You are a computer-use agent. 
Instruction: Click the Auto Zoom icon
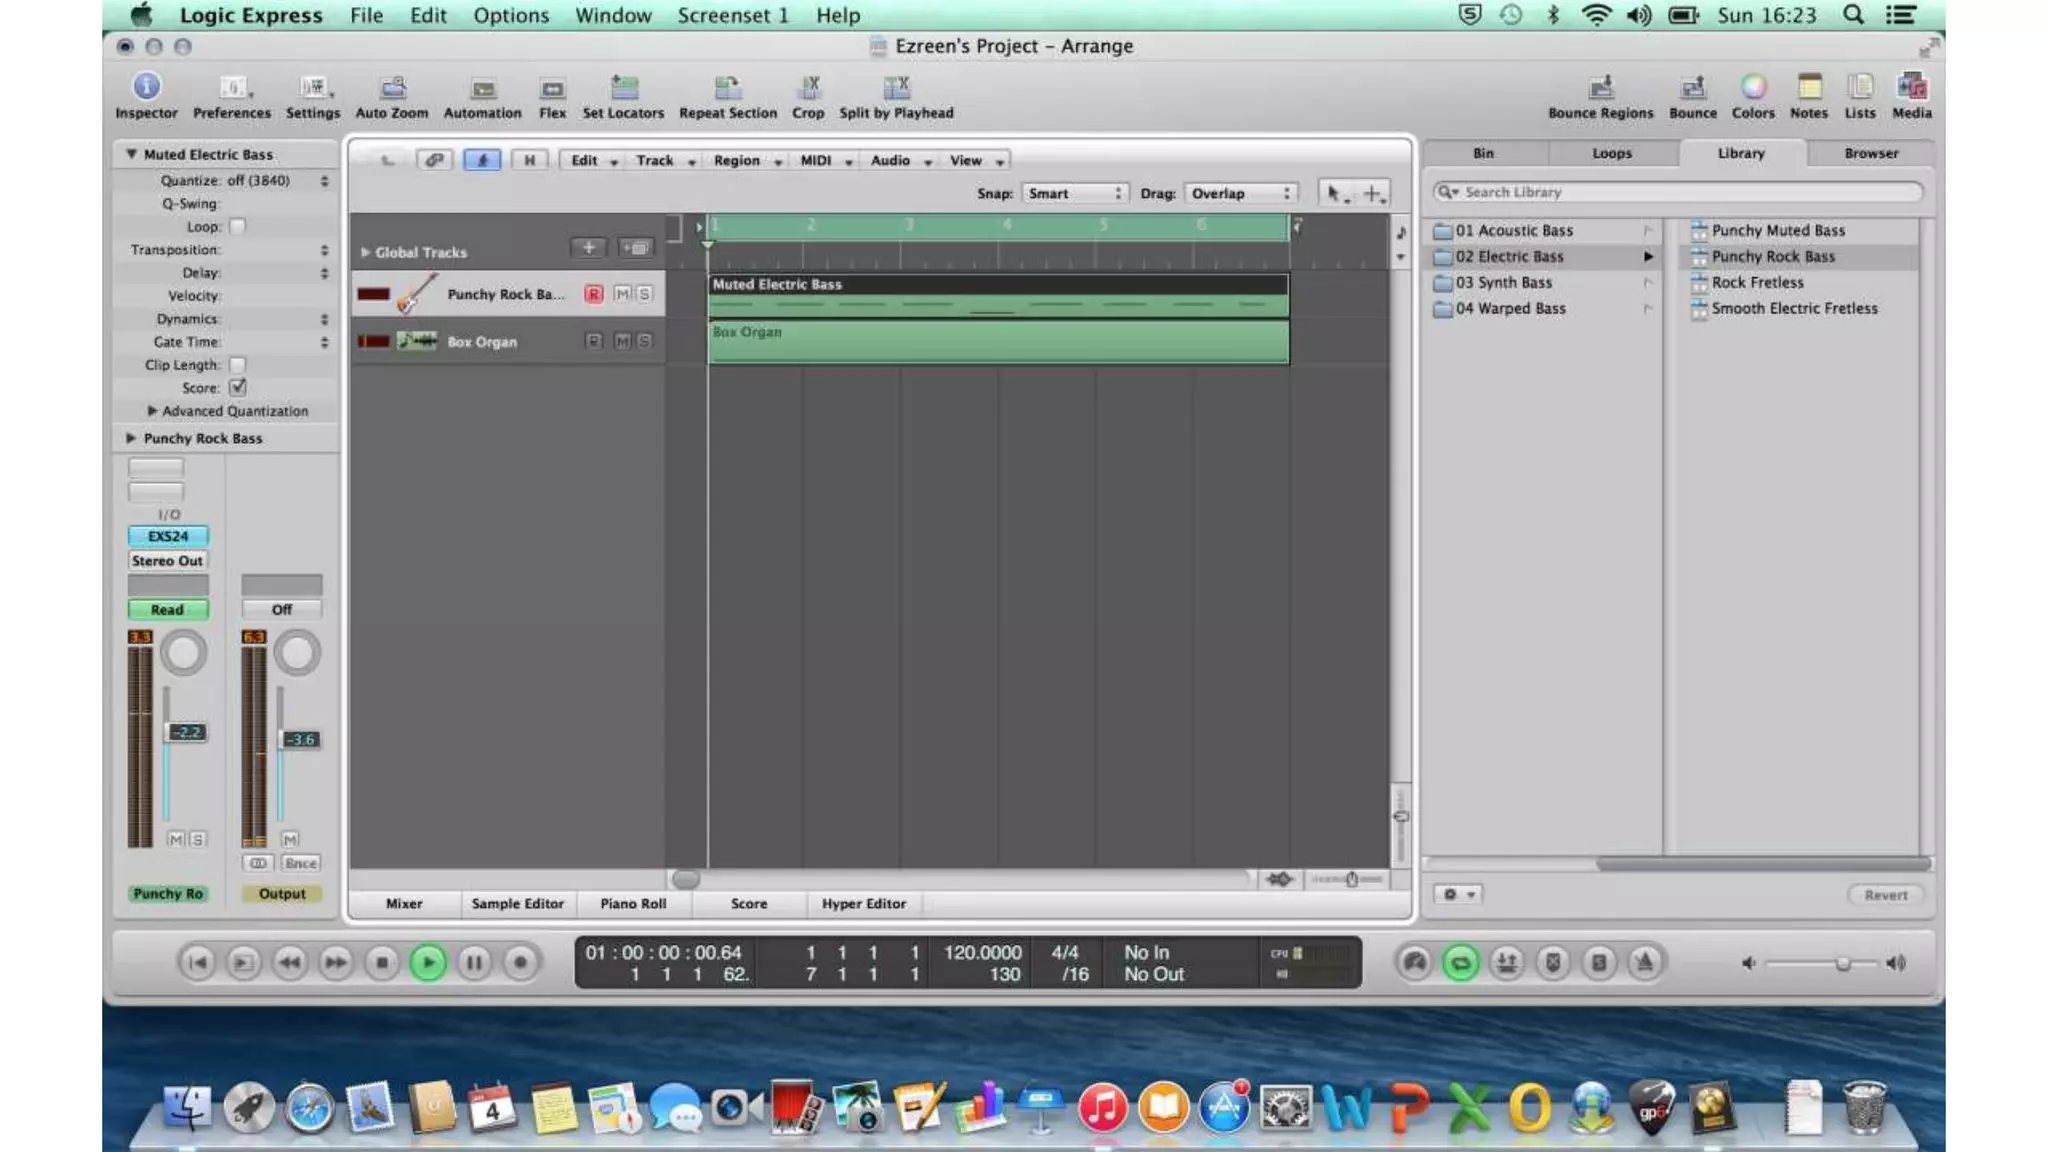coord(392,88)
